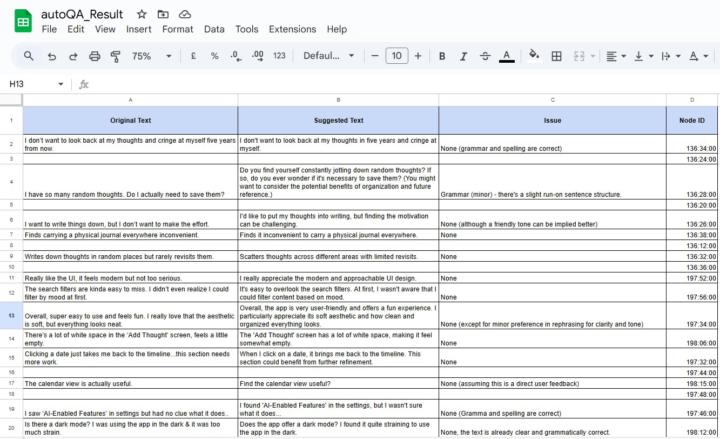Viewport: 720px width, 439px height.
Task: Select cell 'Really like the UI, it feels modern'
Action: [x=130, y=278]
